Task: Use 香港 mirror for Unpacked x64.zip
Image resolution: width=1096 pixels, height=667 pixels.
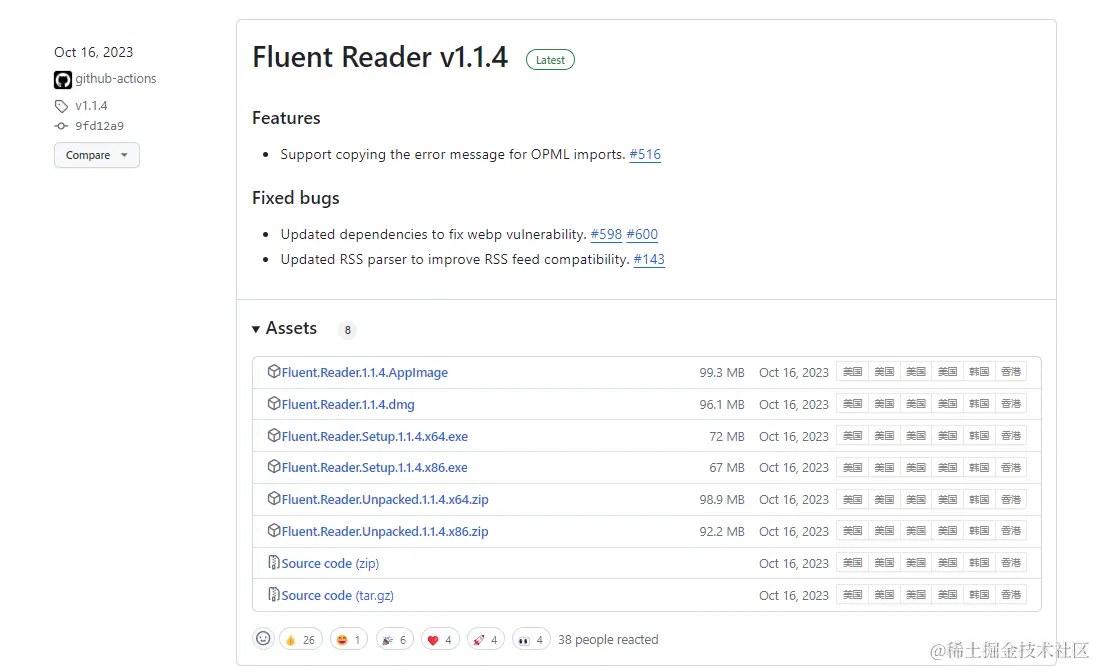Action: pyautogui.click(x=1011, y=499)
